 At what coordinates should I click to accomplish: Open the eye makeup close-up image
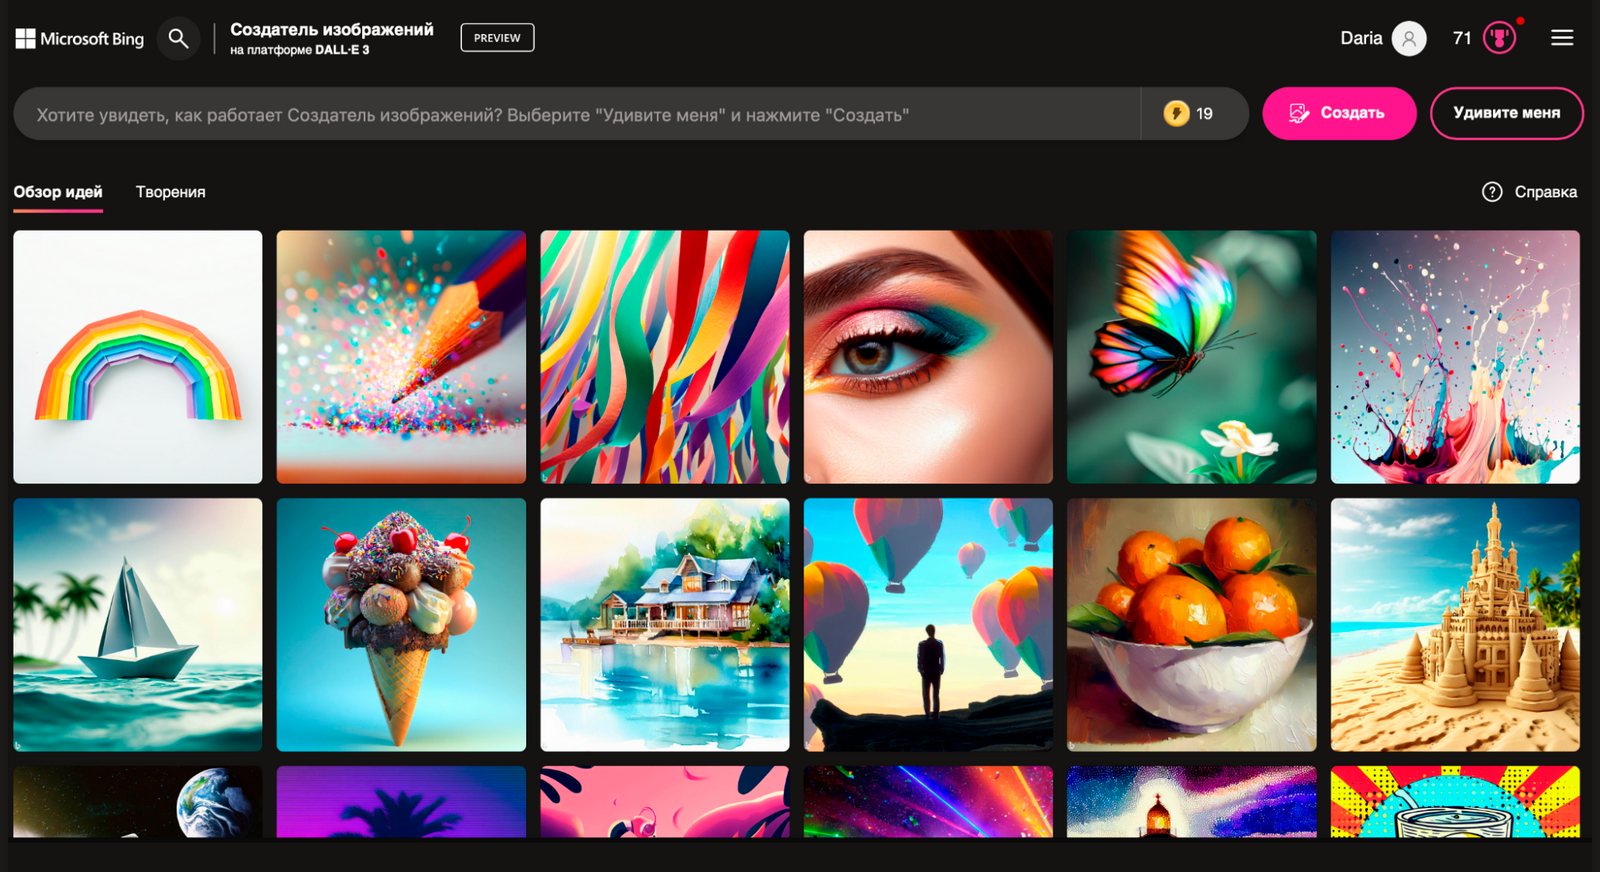[928, 357]
